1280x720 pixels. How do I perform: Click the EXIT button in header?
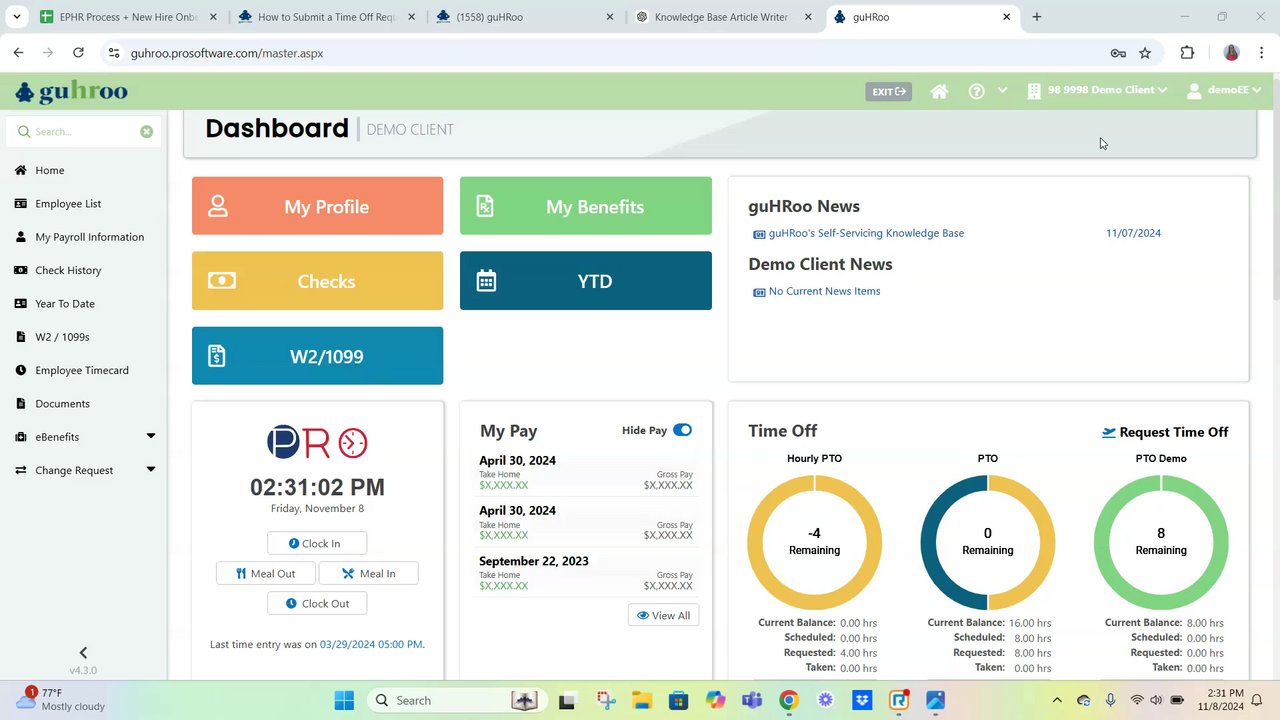click(888, 91)
